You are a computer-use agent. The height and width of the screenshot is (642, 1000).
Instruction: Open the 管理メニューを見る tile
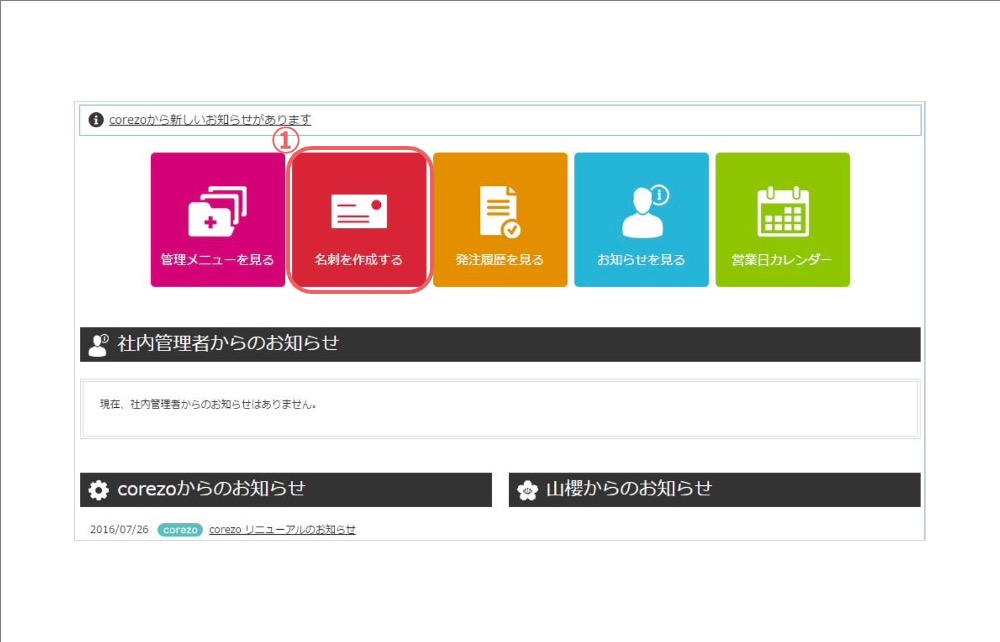tap(217, 219)
